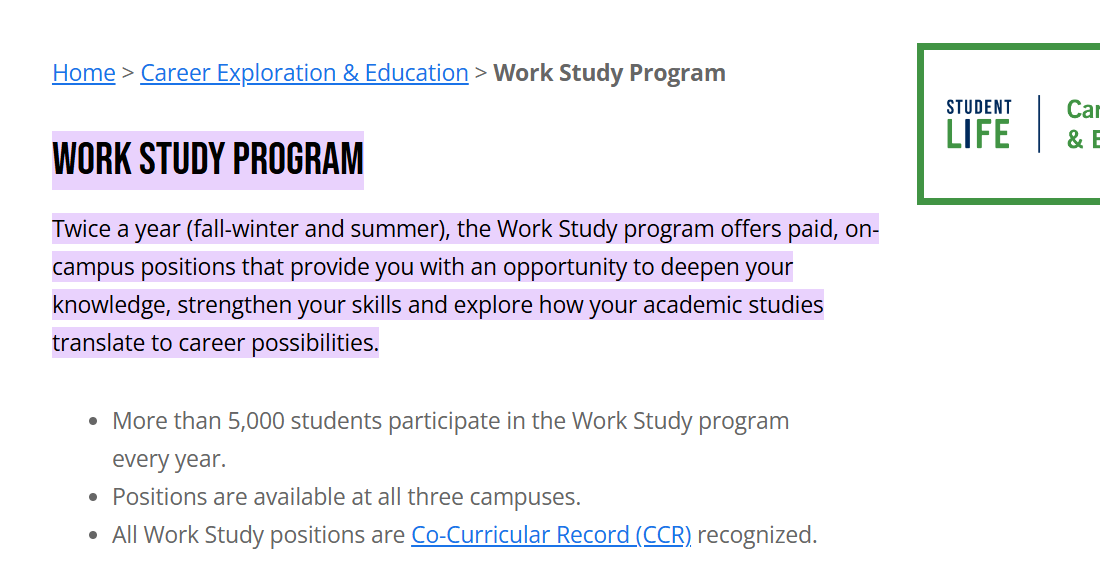Click the Work Study Program breadcrumb text
The height and width of the screenshot is (581, 1100).
609,73
